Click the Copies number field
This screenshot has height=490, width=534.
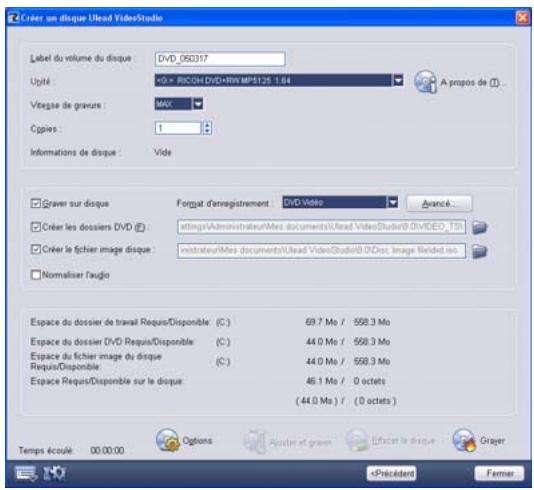[178, 128]
